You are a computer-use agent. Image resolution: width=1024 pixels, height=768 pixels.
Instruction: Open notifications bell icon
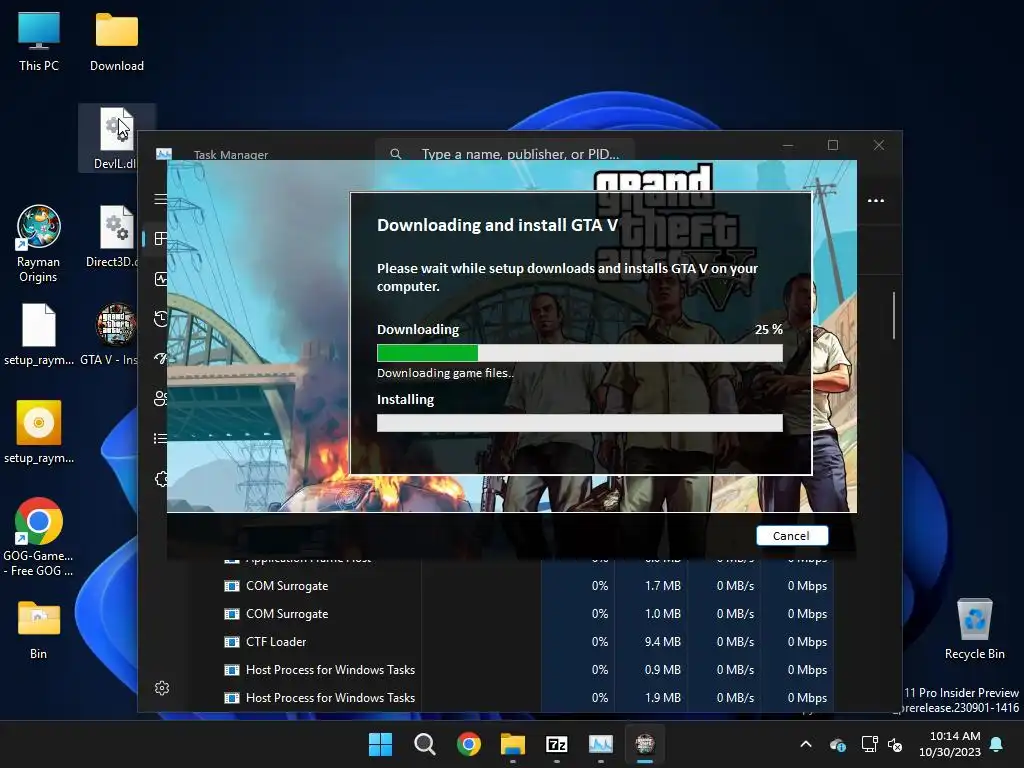coord(997,744)
